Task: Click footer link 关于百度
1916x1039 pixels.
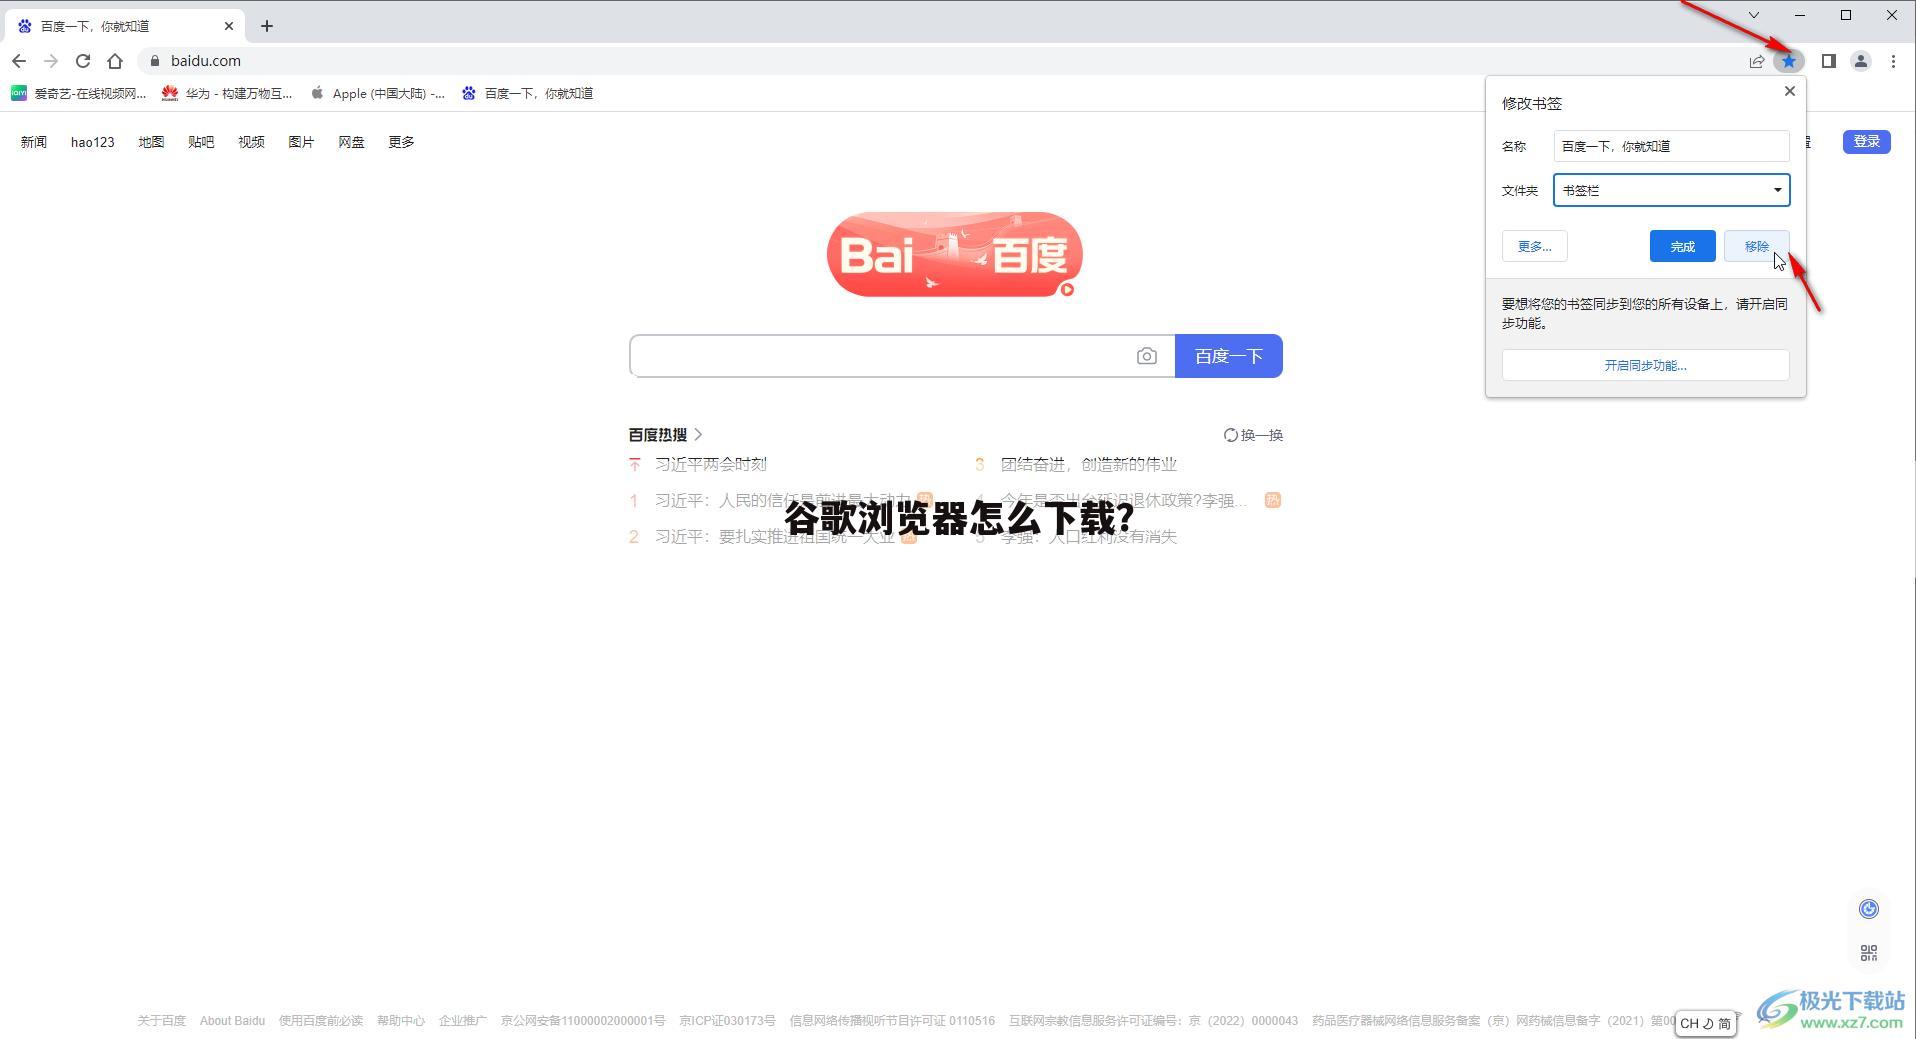Action: (161, 1021)
